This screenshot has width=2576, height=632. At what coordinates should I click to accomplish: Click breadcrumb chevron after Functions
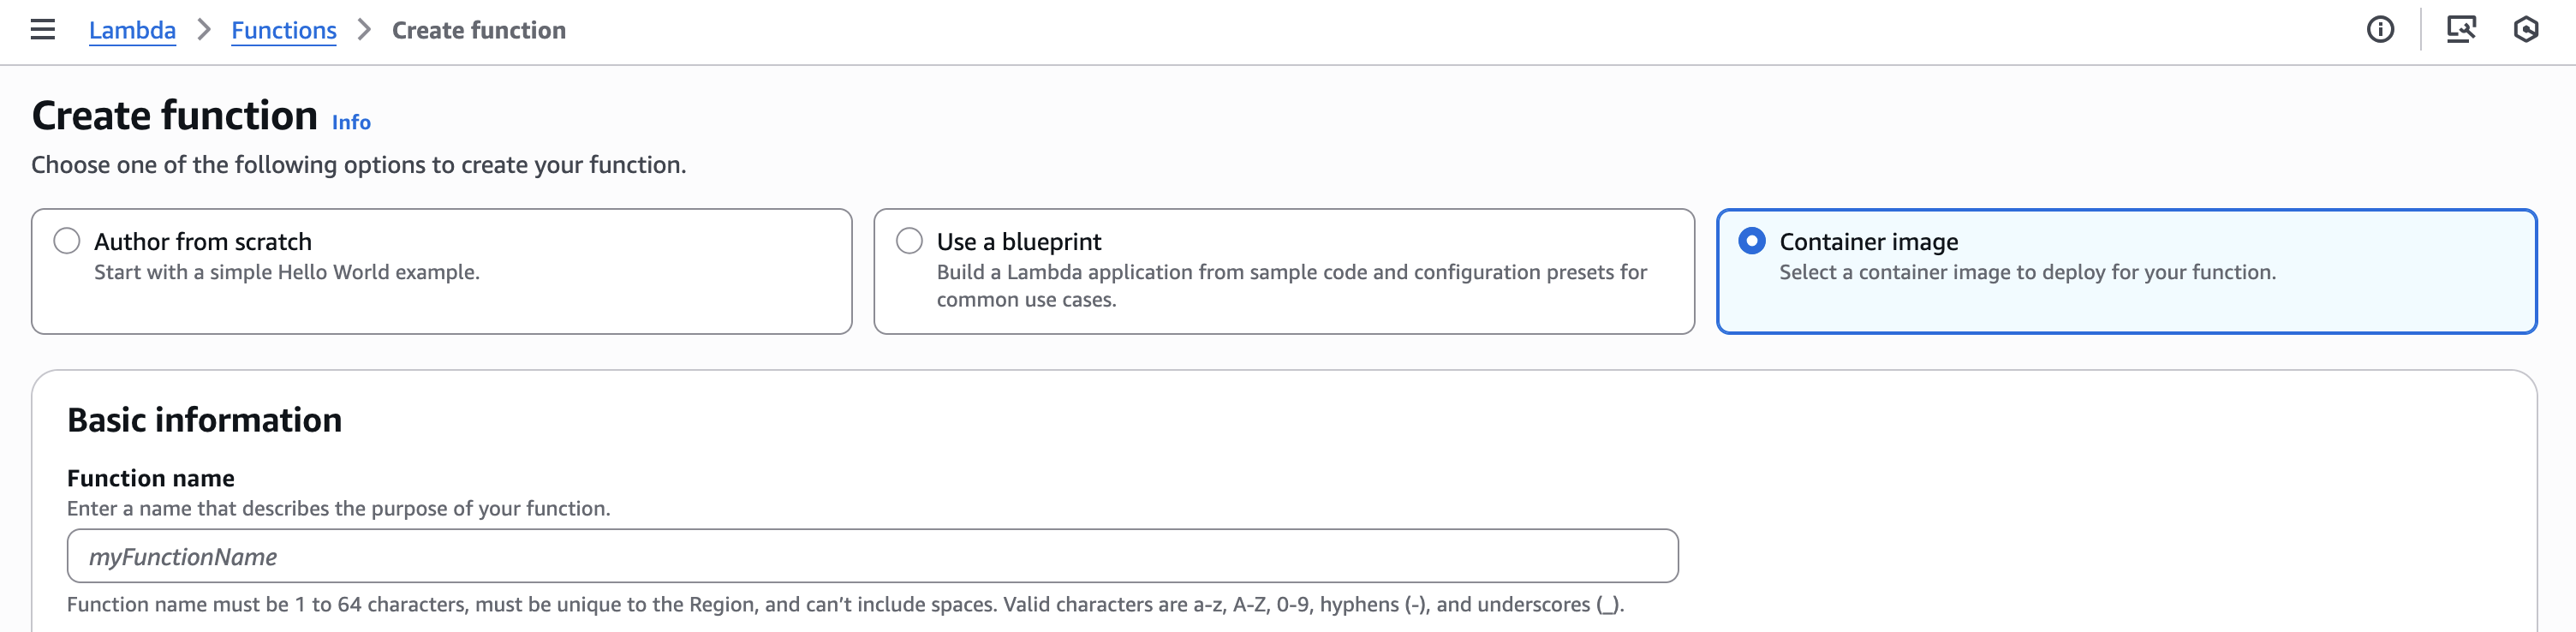(365, 30)
